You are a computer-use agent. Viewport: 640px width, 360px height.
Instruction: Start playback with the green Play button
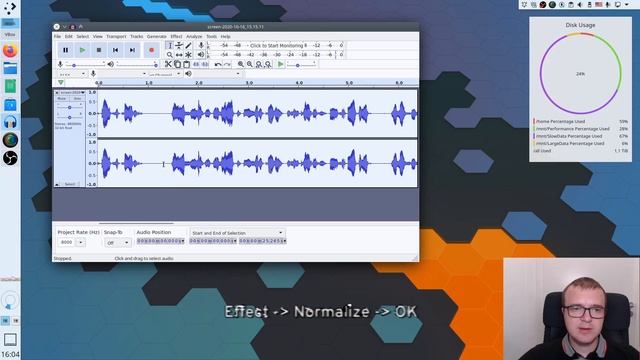click(82, 50)
